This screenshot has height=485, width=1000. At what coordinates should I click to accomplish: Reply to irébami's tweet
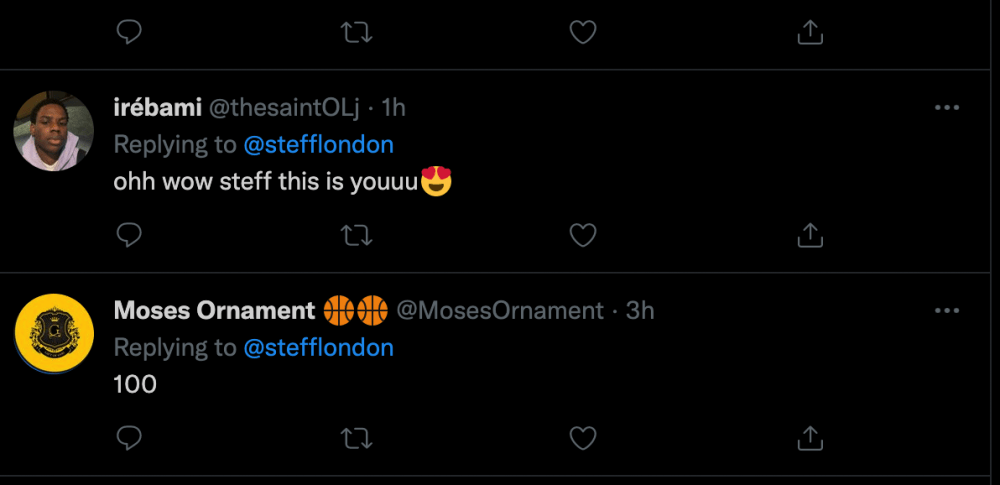tap(128, 235)
